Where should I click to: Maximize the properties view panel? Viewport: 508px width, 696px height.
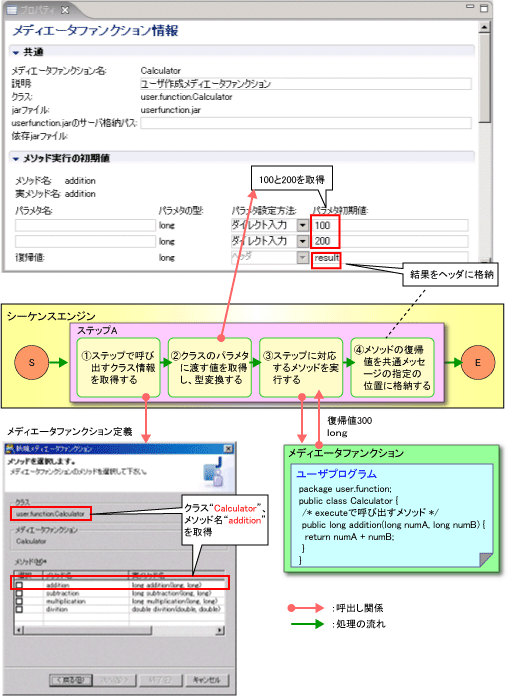click(x=484, y=8)
